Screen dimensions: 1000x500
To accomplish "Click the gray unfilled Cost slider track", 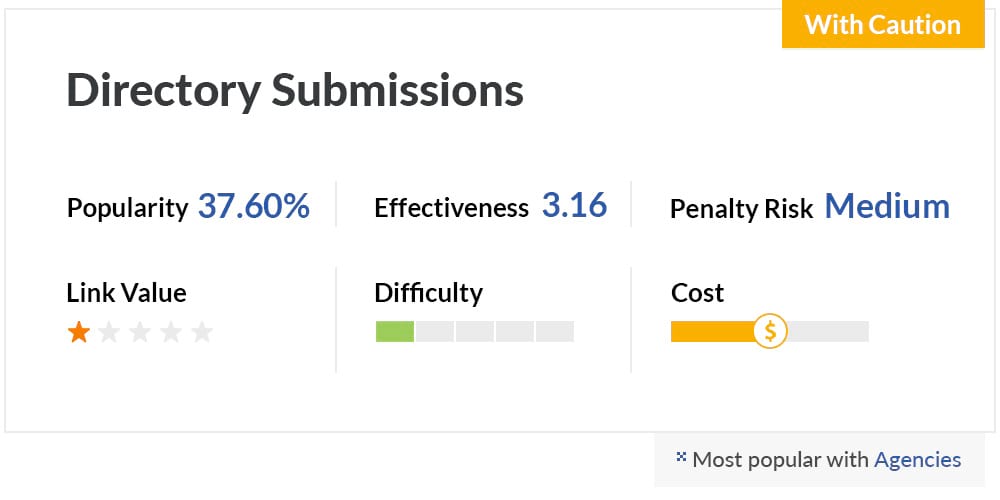I will 828,331.
